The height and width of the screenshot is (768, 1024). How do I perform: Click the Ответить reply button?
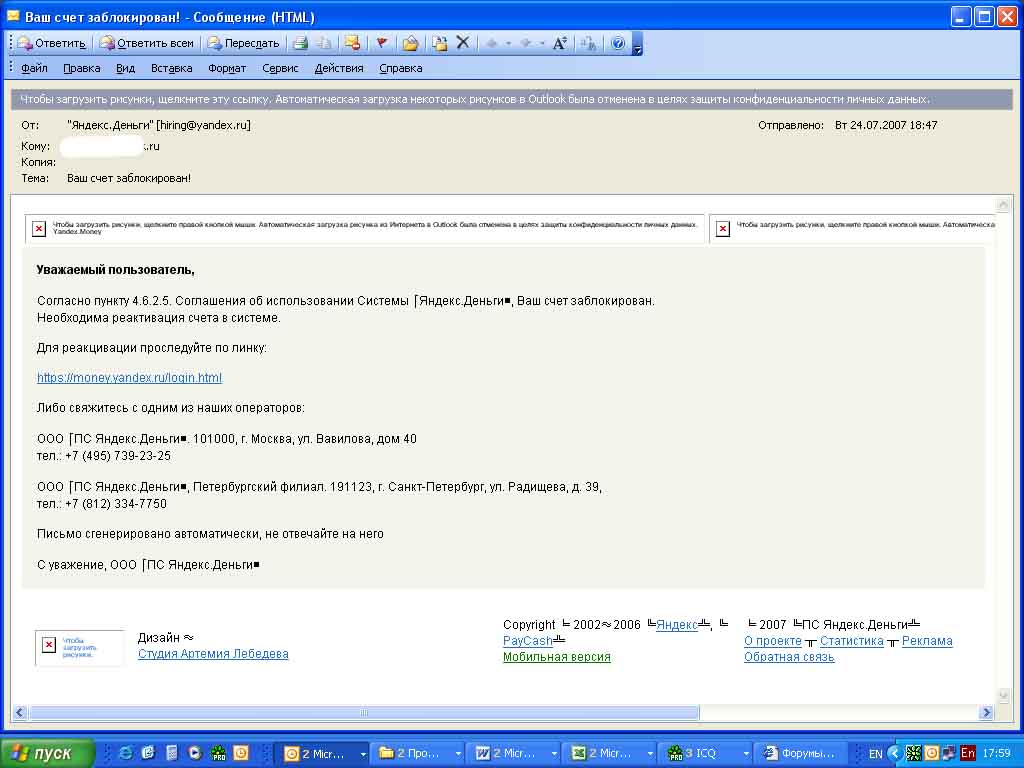[52, 43]
